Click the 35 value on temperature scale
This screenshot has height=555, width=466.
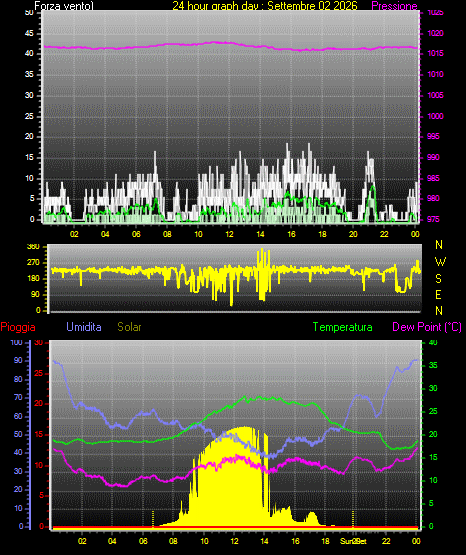[433, 365]
